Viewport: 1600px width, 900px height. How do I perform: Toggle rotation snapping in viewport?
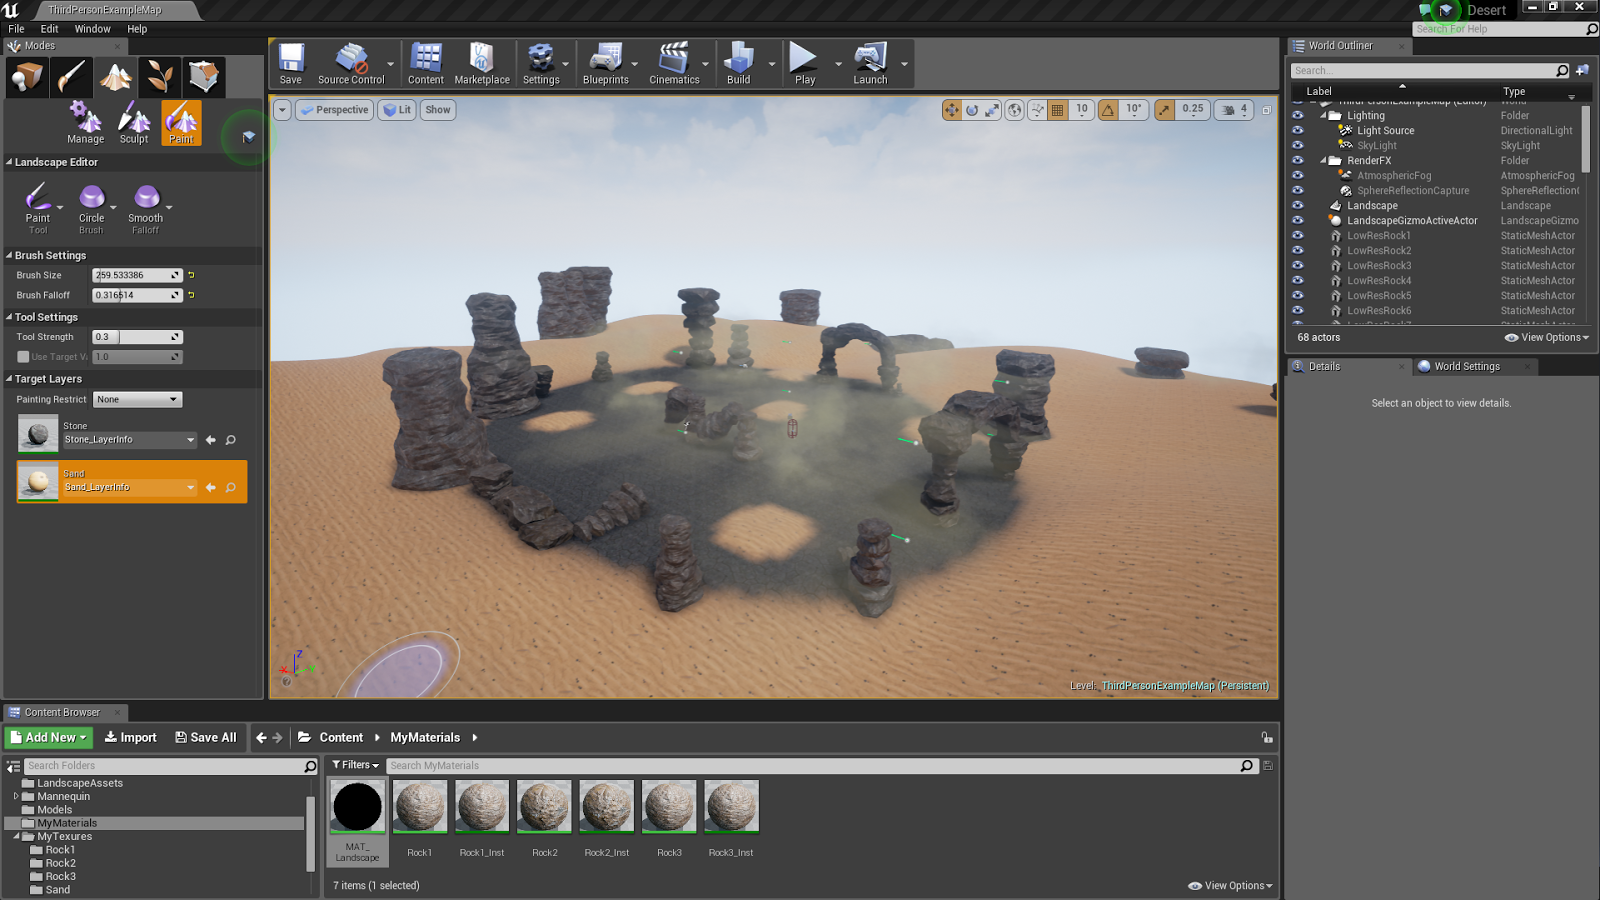1108,110
